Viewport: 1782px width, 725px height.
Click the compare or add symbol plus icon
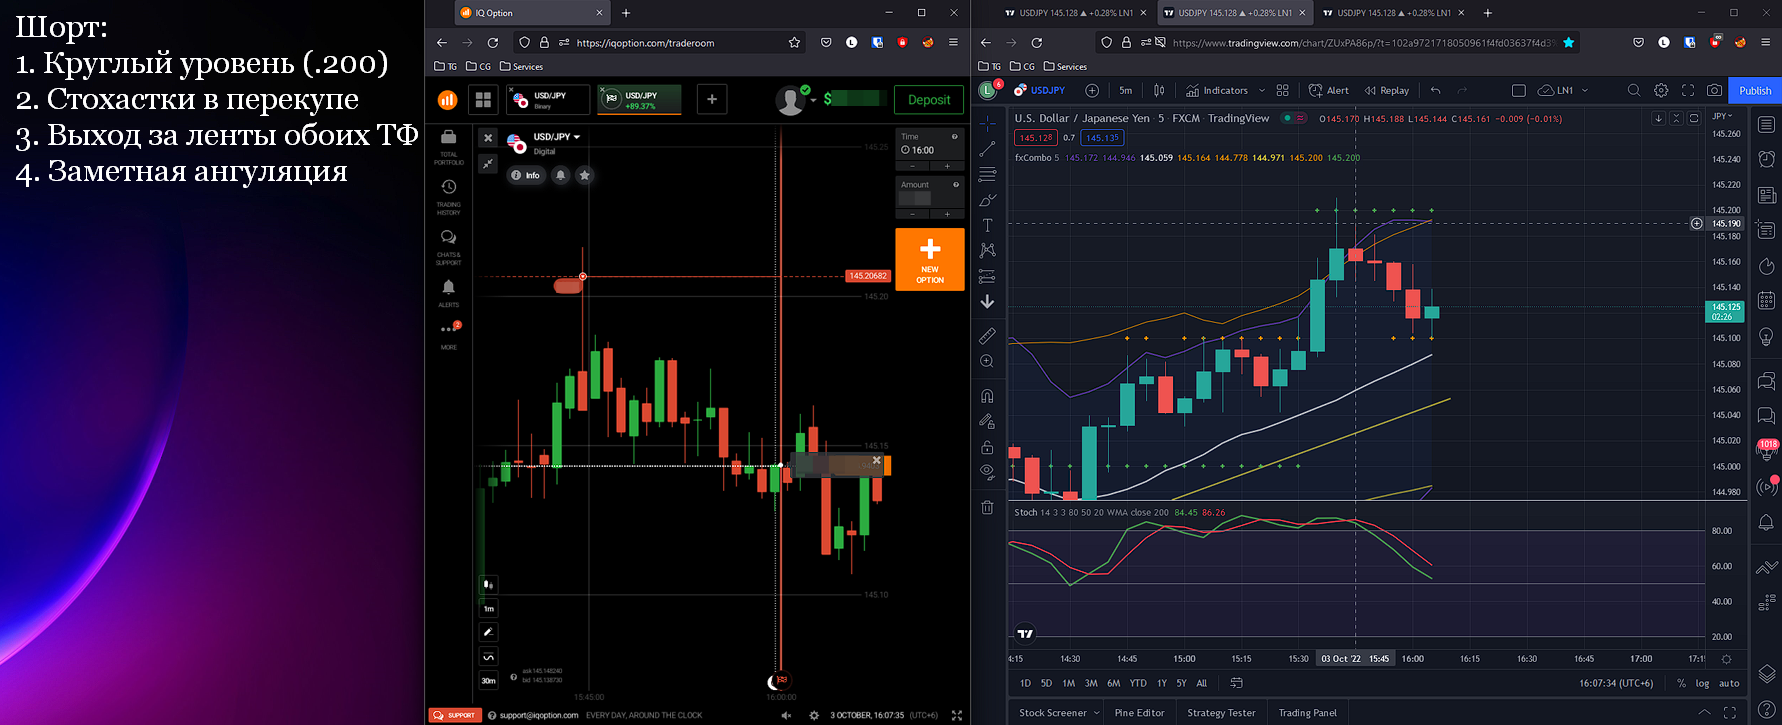click(1092, 90)
